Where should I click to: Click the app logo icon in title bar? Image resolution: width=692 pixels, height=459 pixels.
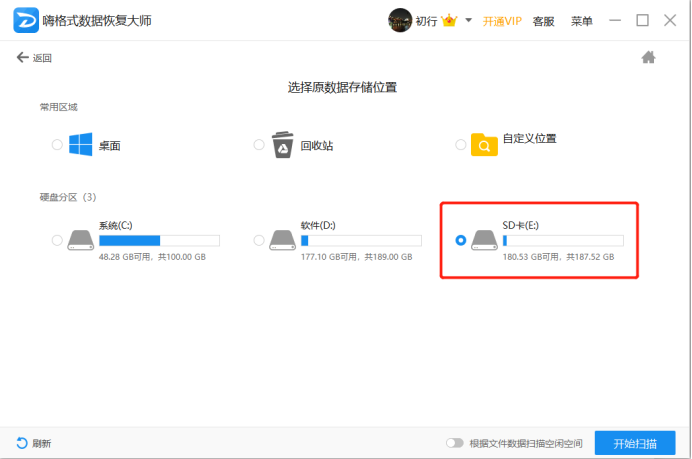26,20
